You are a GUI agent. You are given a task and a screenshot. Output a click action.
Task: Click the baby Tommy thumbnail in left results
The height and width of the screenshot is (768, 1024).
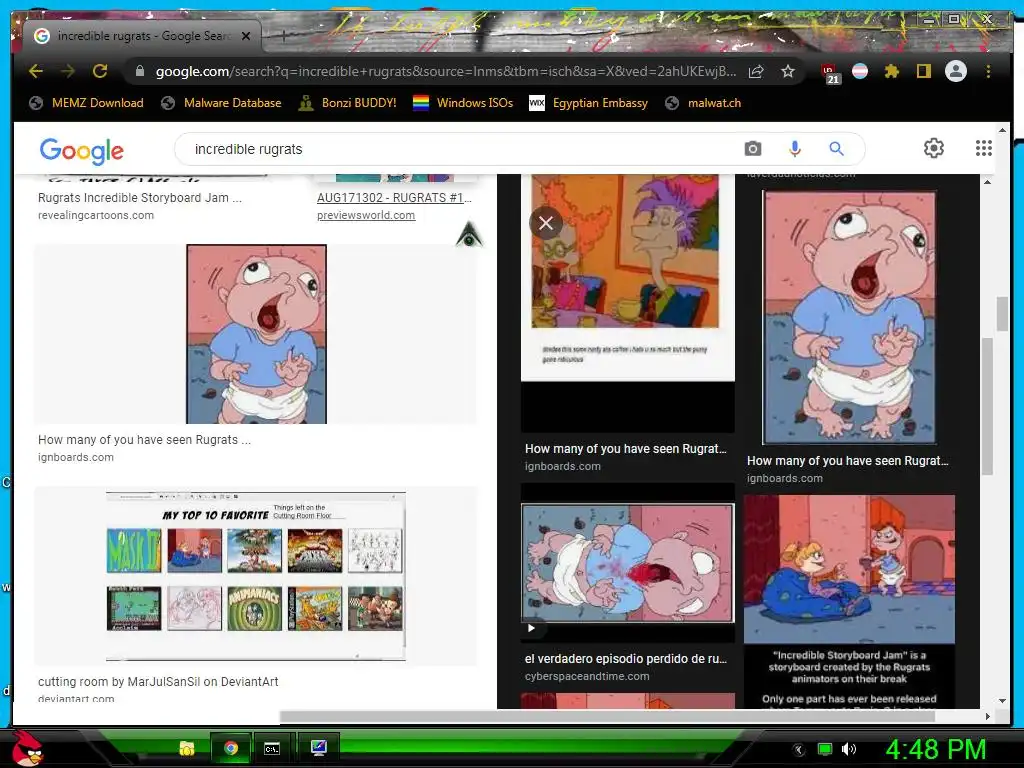click(x=256, y=334)
